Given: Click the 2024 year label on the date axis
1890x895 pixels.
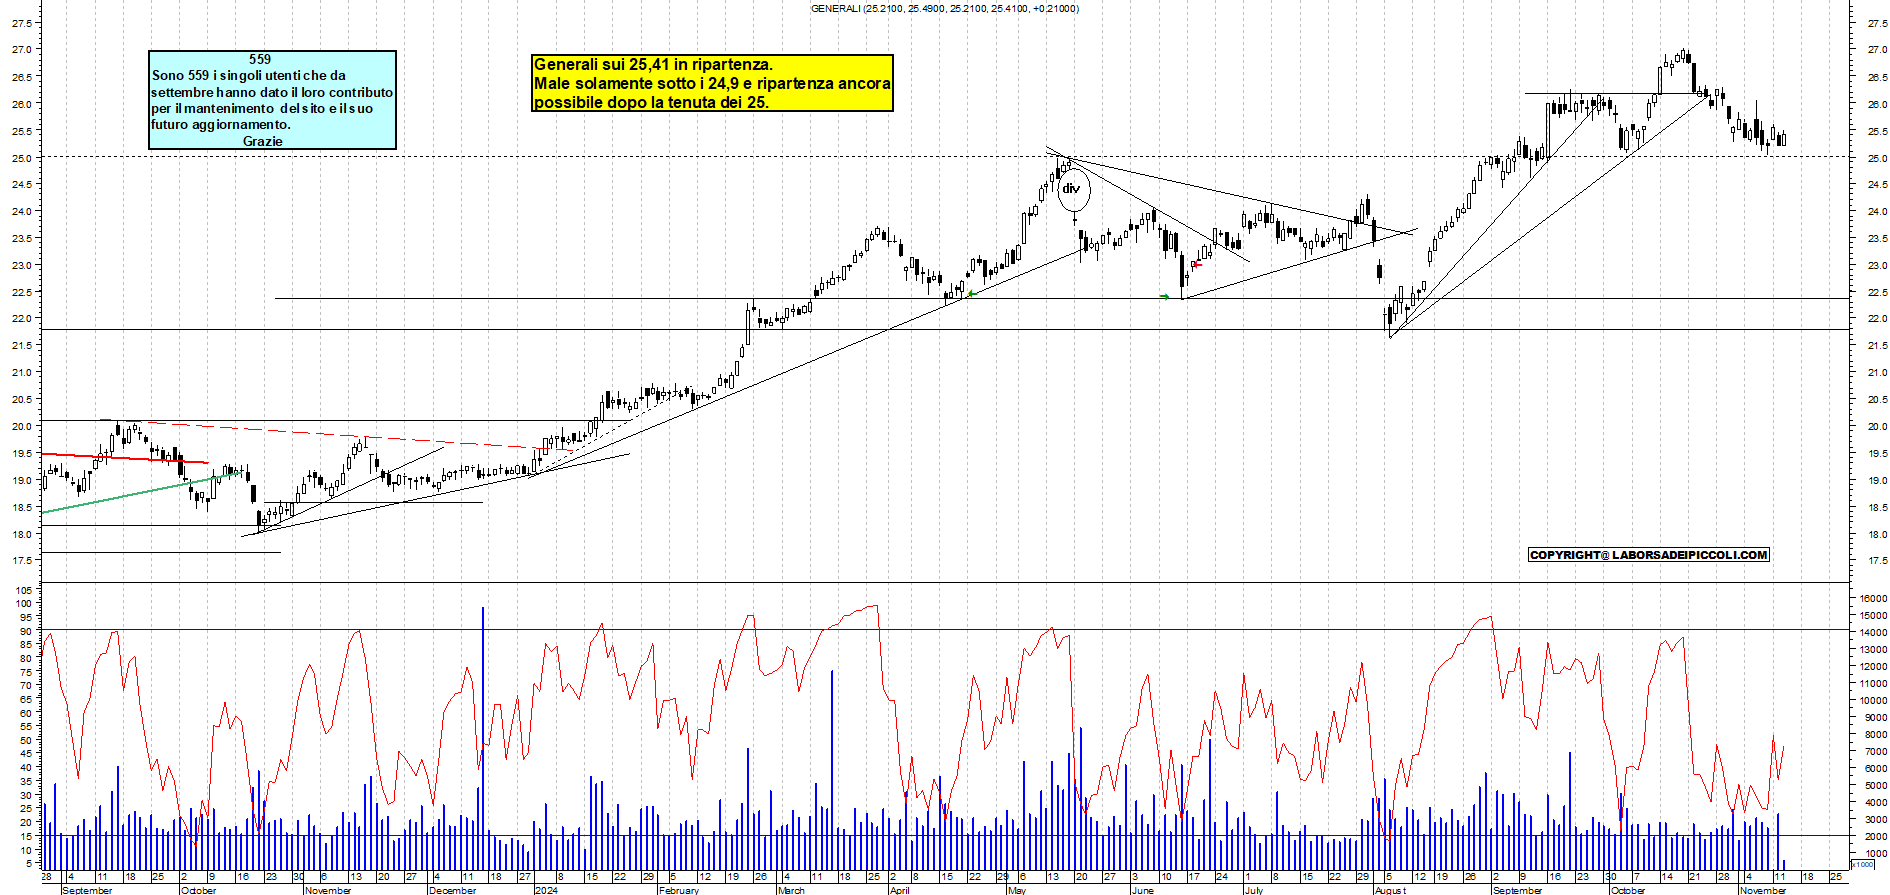Looking at the screenshot, I should [547, 890].
